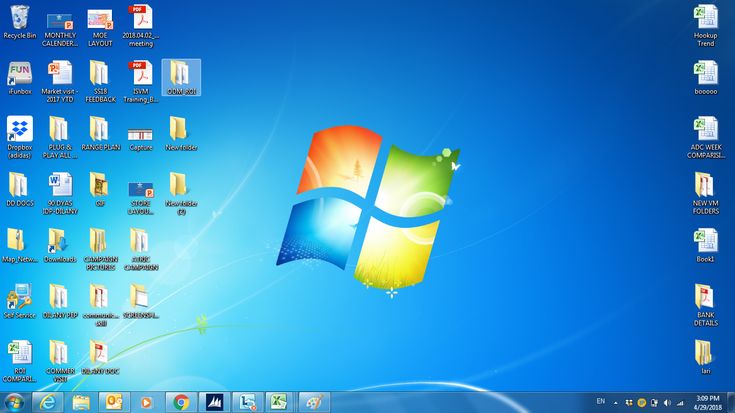Select the COMMER VISIT folder
The width and height of the screenshot is (735, 413).
tap(60, 361)
